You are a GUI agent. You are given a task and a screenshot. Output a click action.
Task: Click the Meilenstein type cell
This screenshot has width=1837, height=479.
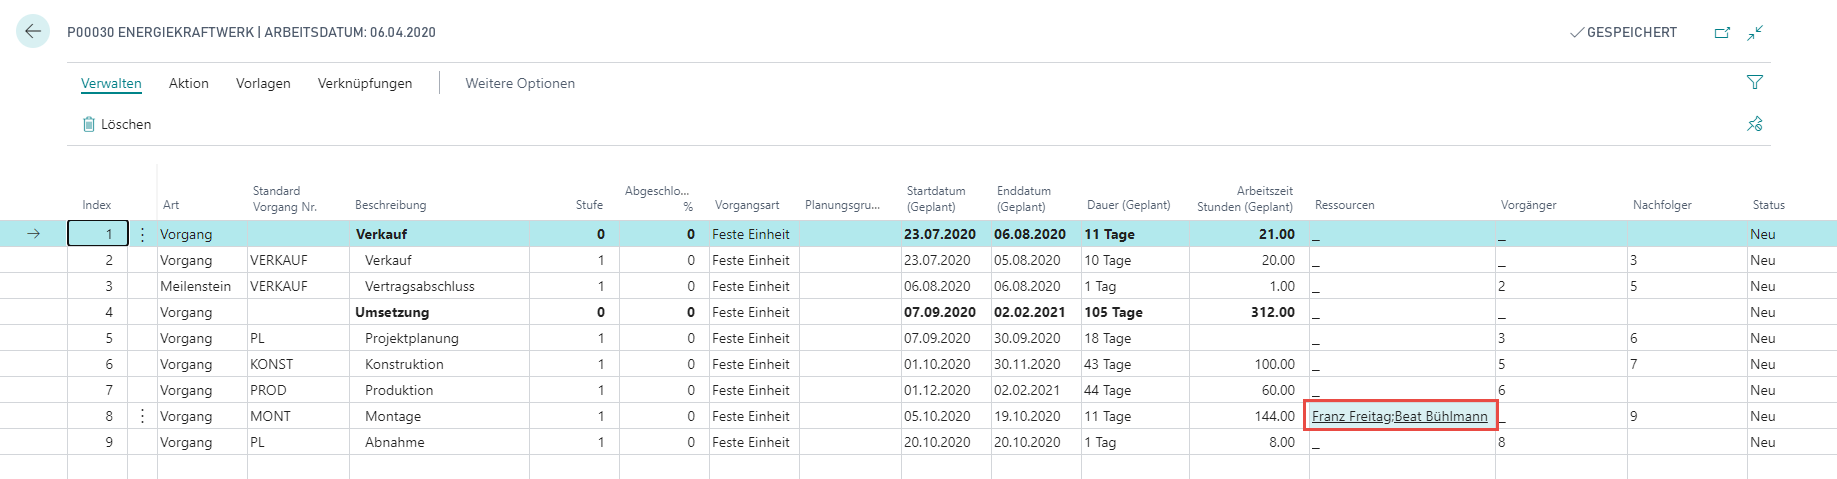click(x=202, y=286)
